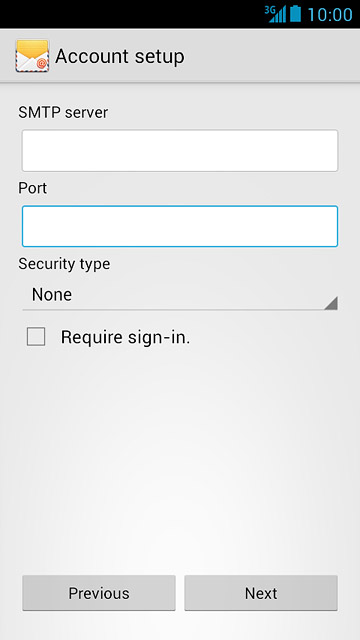
Task: Tap the Require sign-in label text
Action: click(x=125, y=337)
